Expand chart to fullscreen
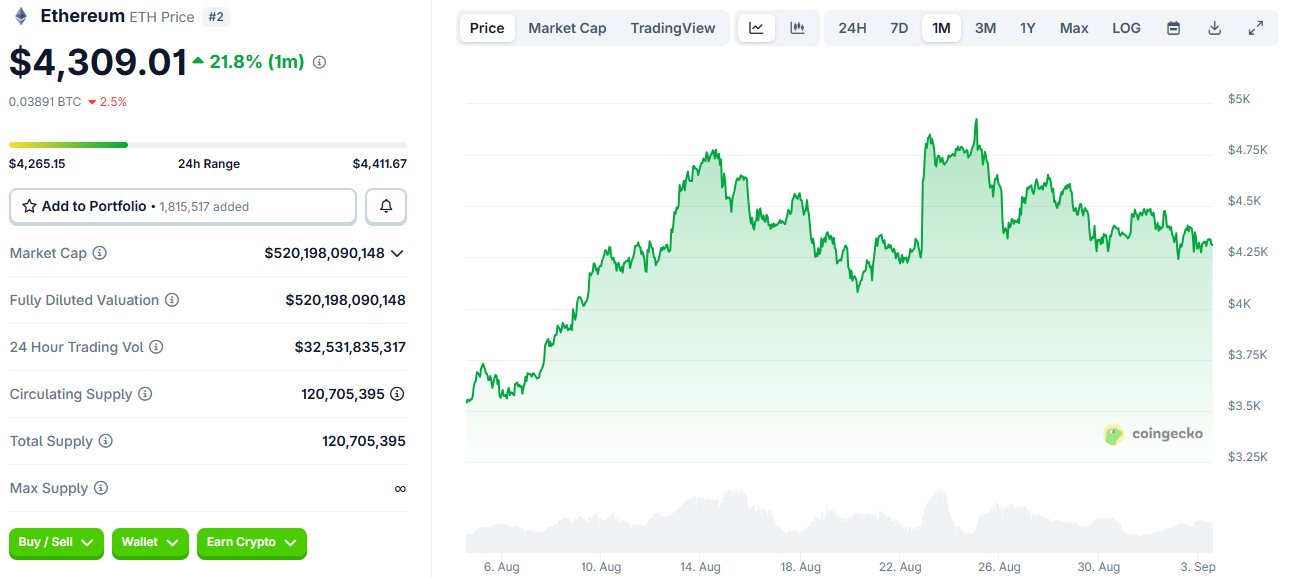 [1256, 28]
